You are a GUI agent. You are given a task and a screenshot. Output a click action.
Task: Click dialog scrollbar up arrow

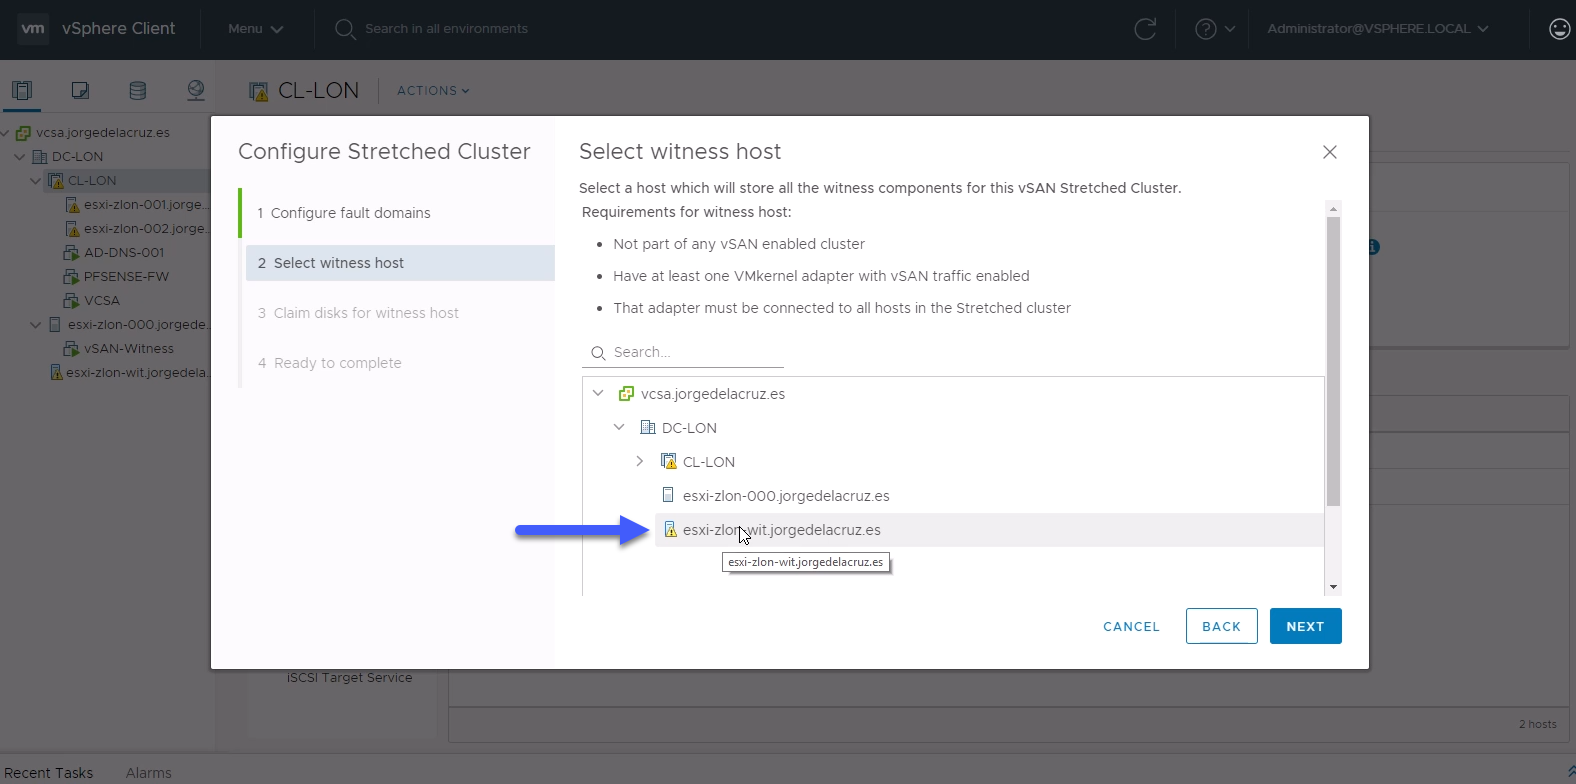pyautogui.click(x=1333, y=208)
